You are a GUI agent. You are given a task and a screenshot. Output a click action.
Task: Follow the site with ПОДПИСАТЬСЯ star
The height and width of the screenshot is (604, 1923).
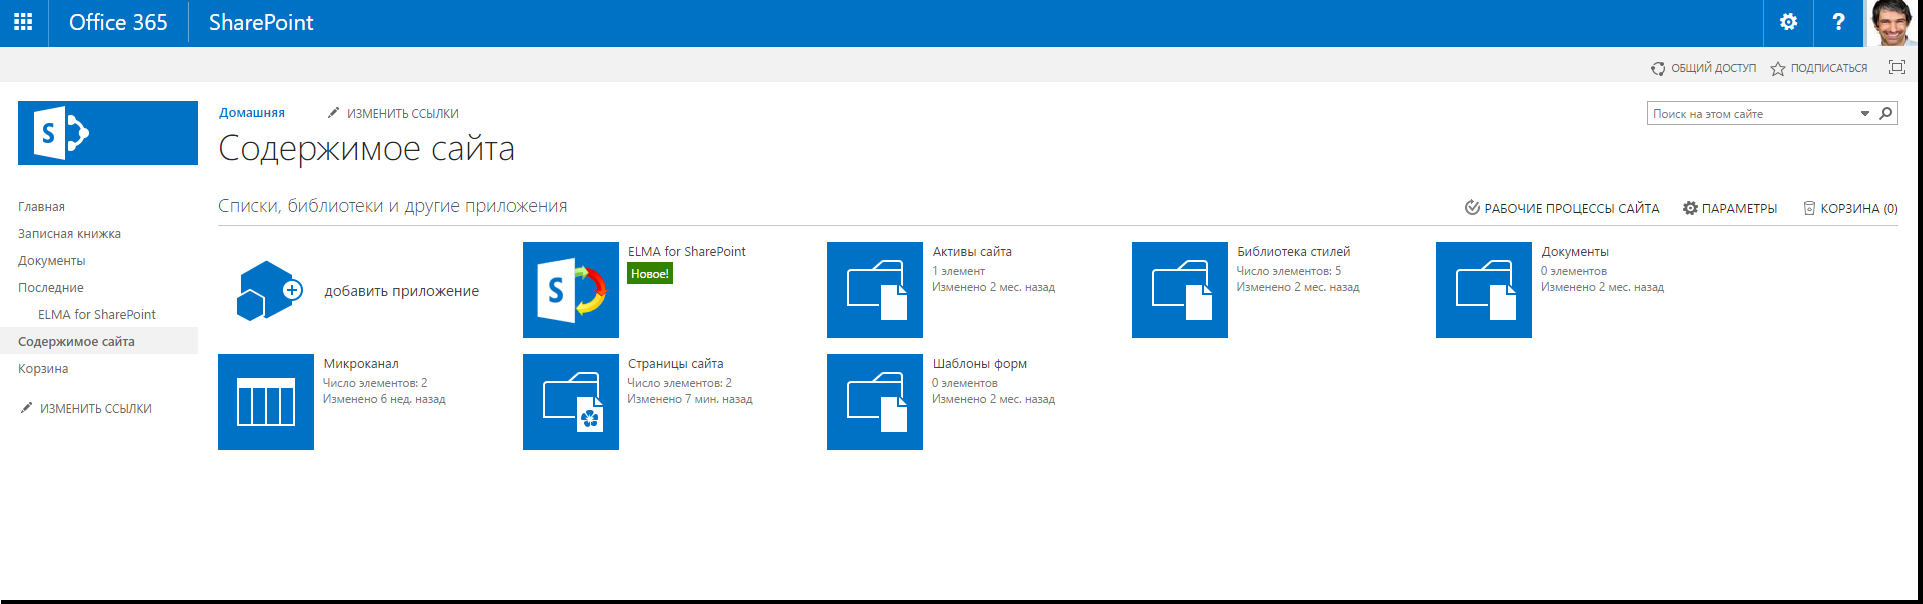coord(1819,68)
